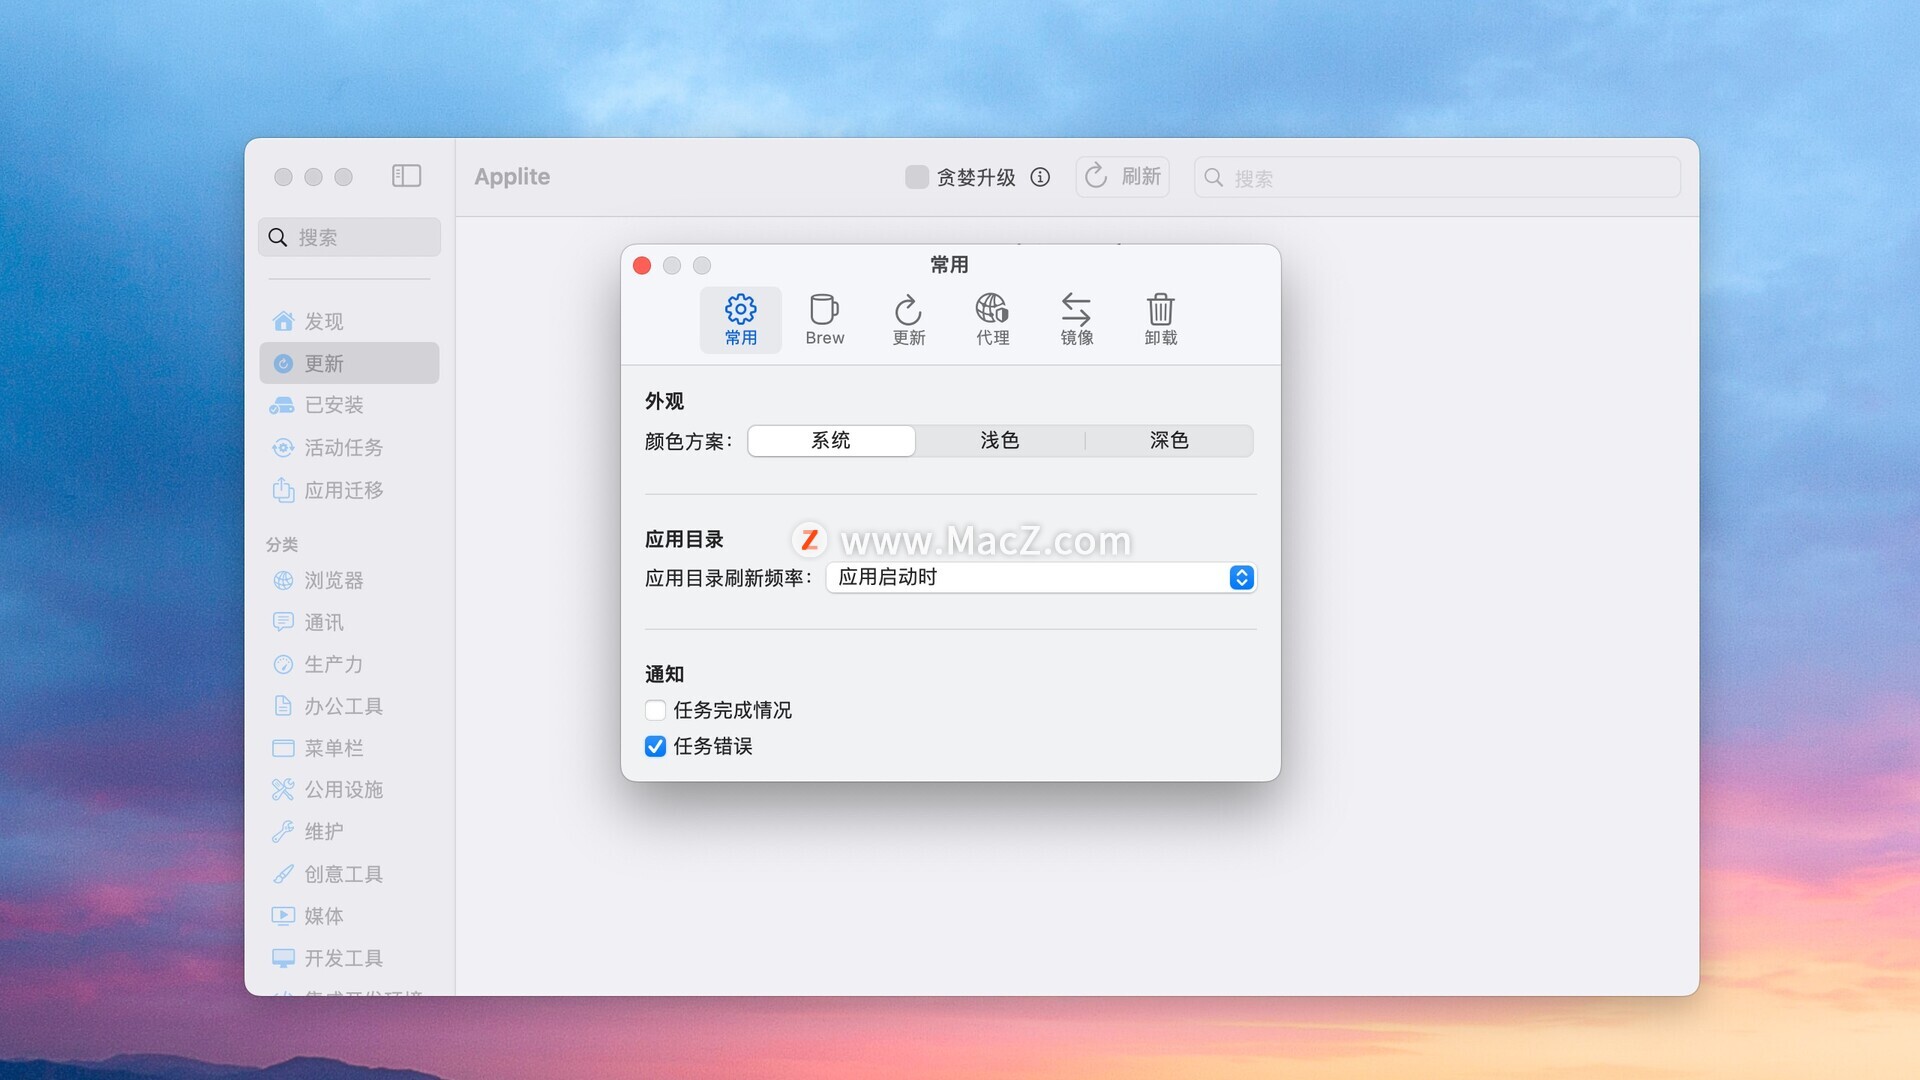
Task: Click the 刷新 refresh button
Action: pos(1122,177)
